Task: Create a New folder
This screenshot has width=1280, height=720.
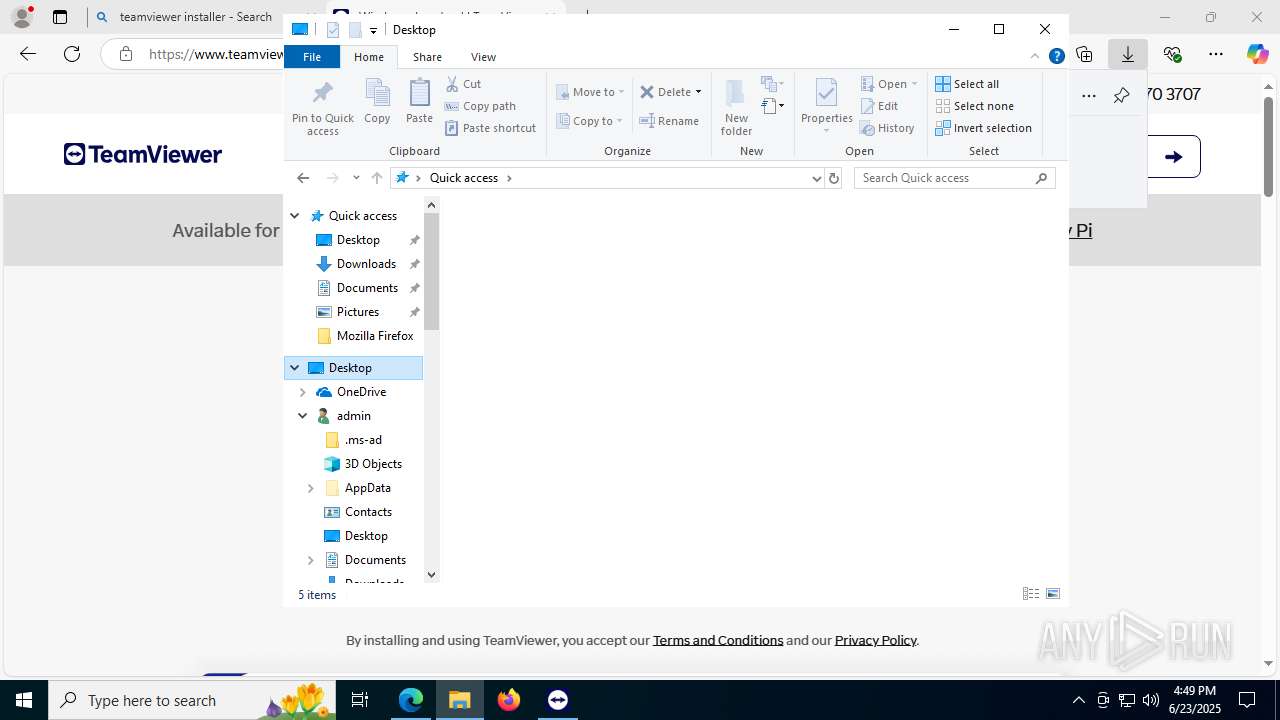Action: pyautogui.click(x=736, y=107)
